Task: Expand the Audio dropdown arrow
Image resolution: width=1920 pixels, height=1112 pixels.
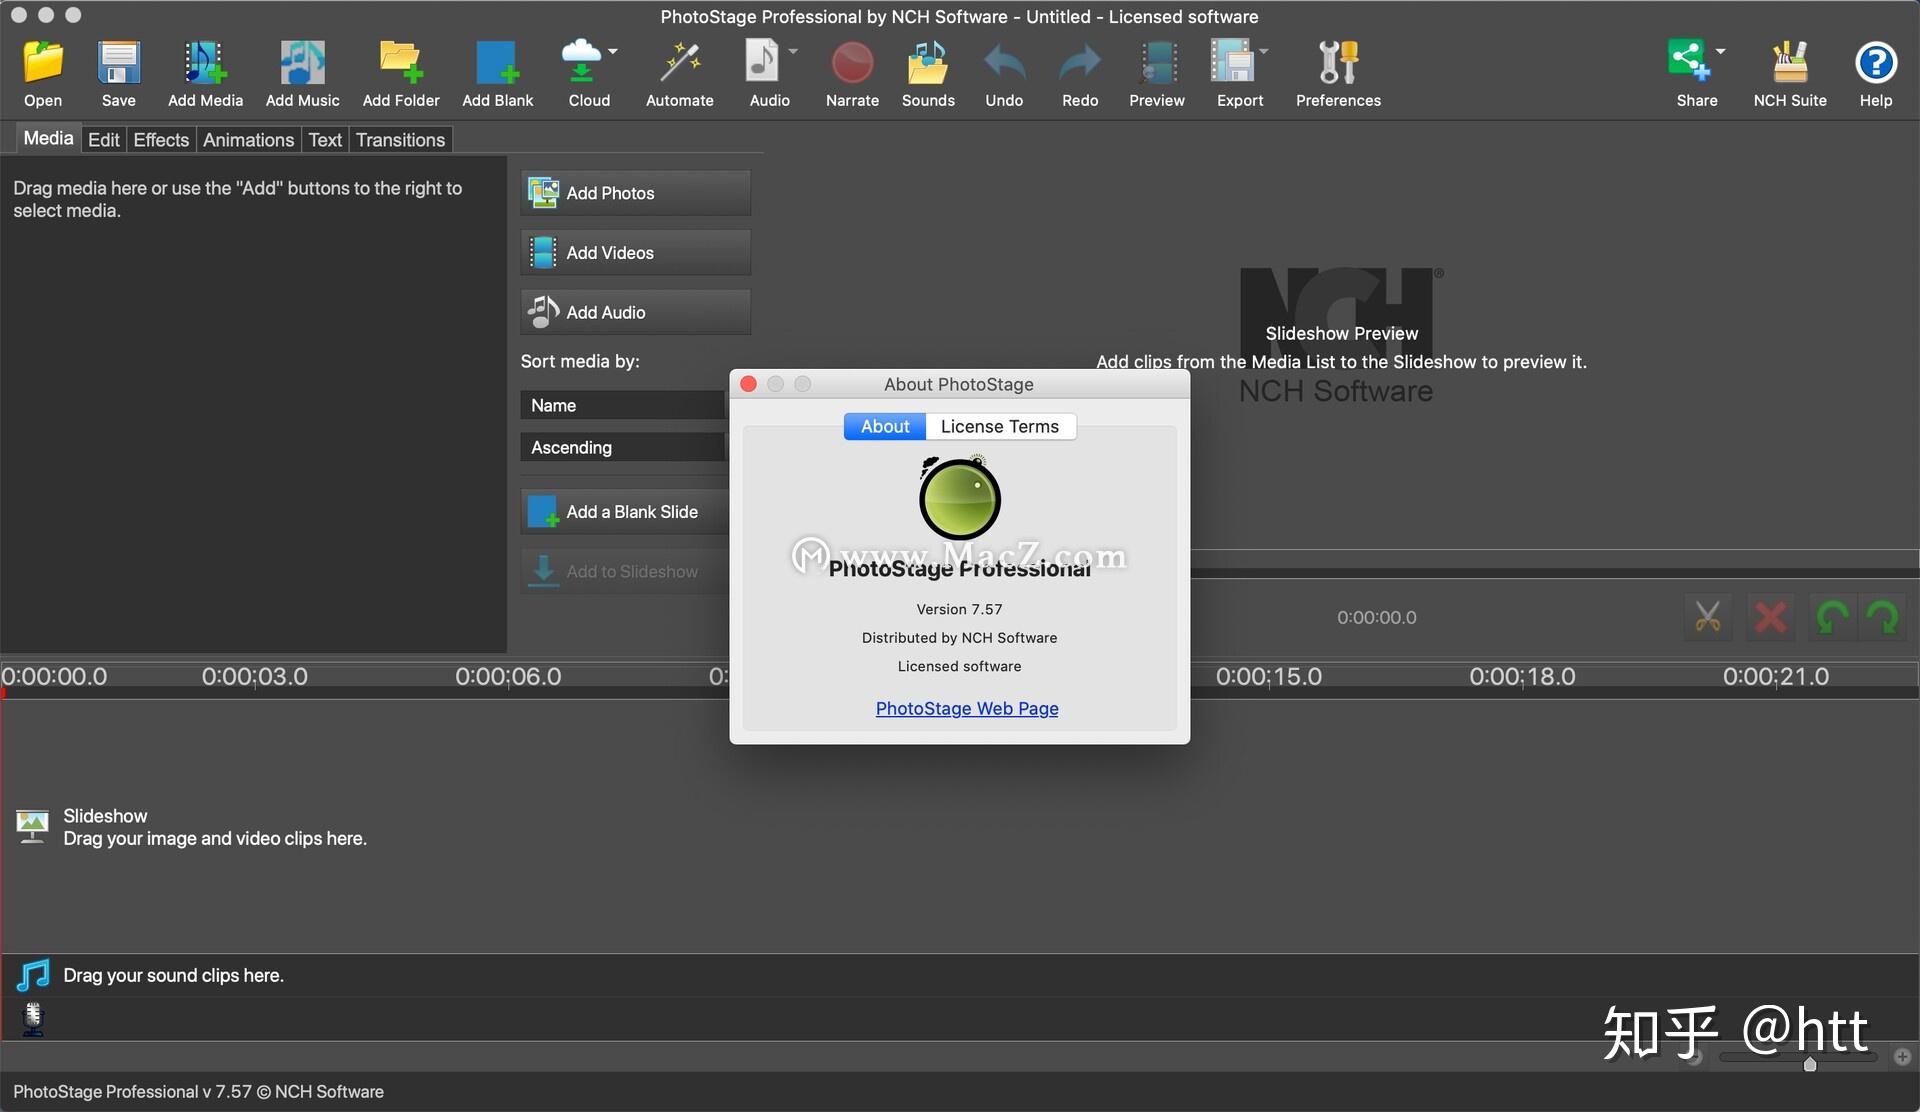Action: [793, 51]
